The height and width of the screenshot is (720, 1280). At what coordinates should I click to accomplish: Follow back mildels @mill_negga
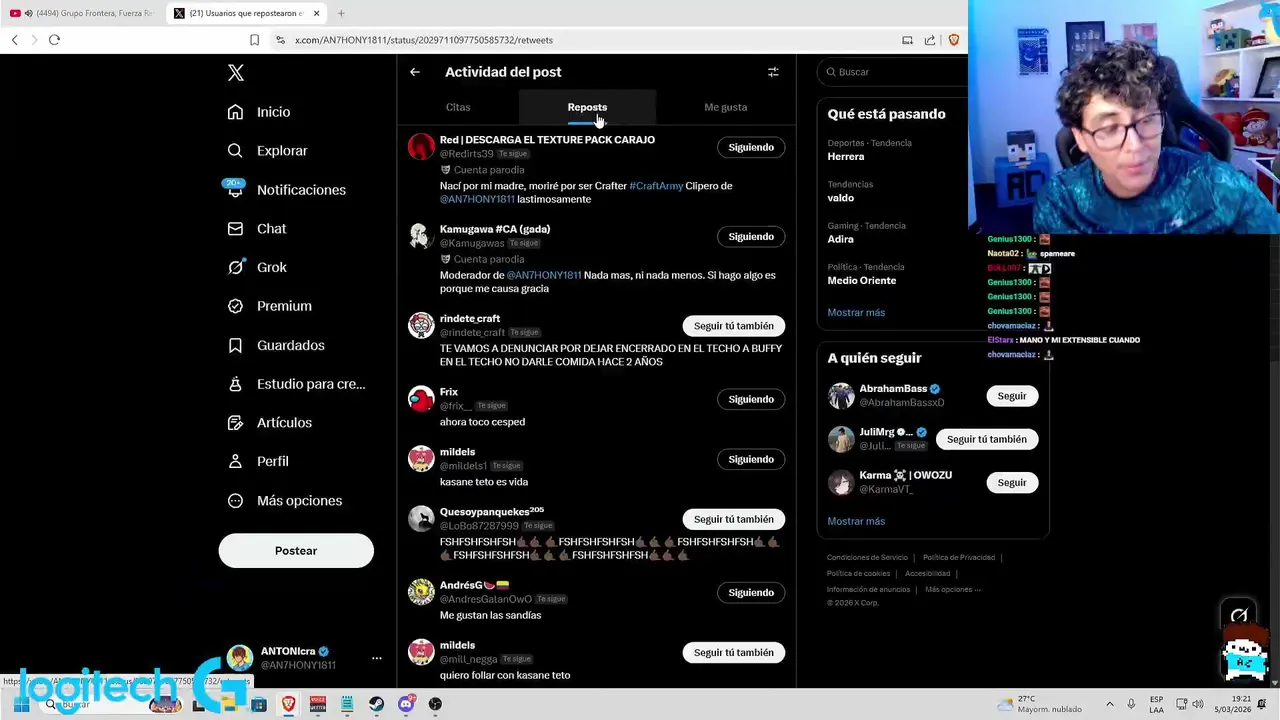(734, 652)
